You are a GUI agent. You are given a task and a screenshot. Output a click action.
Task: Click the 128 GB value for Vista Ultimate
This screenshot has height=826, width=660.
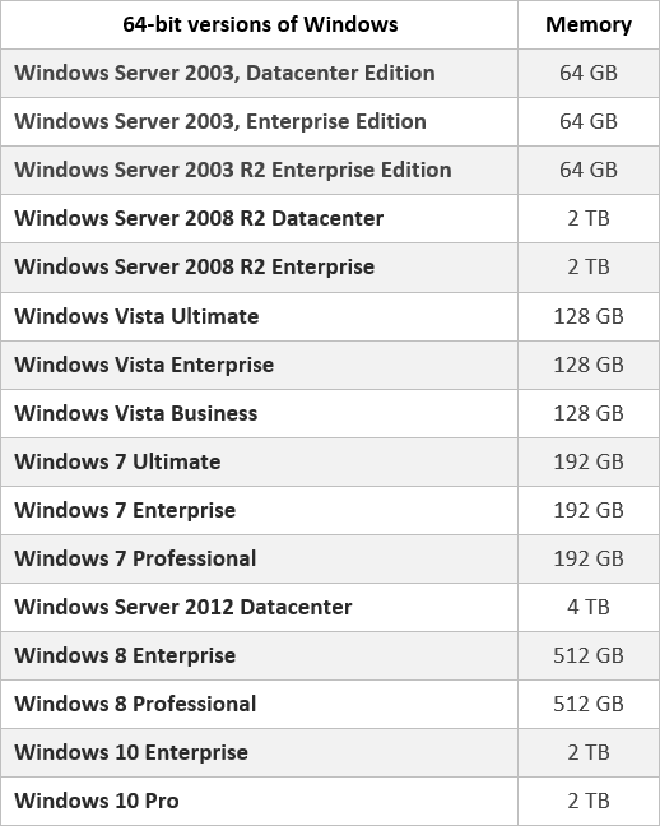tap(588, 316)
